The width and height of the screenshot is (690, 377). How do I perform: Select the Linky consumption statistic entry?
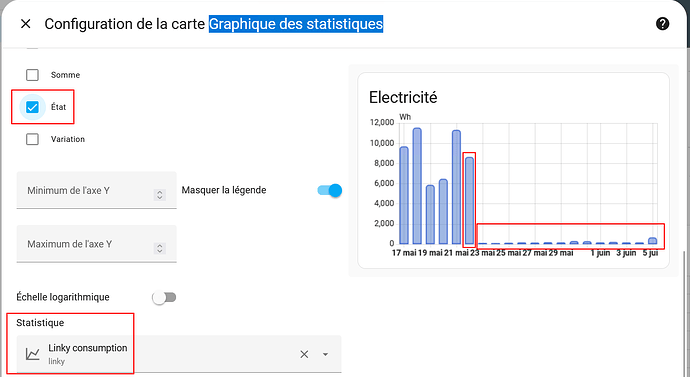(x=179, y=354)
